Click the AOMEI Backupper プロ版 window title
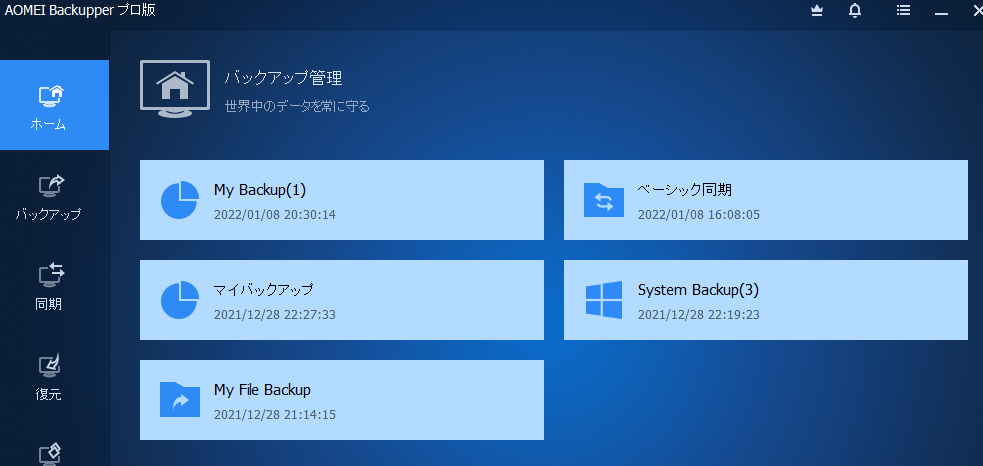The width and height of the screenshot is (983, 466). point(80,10)
